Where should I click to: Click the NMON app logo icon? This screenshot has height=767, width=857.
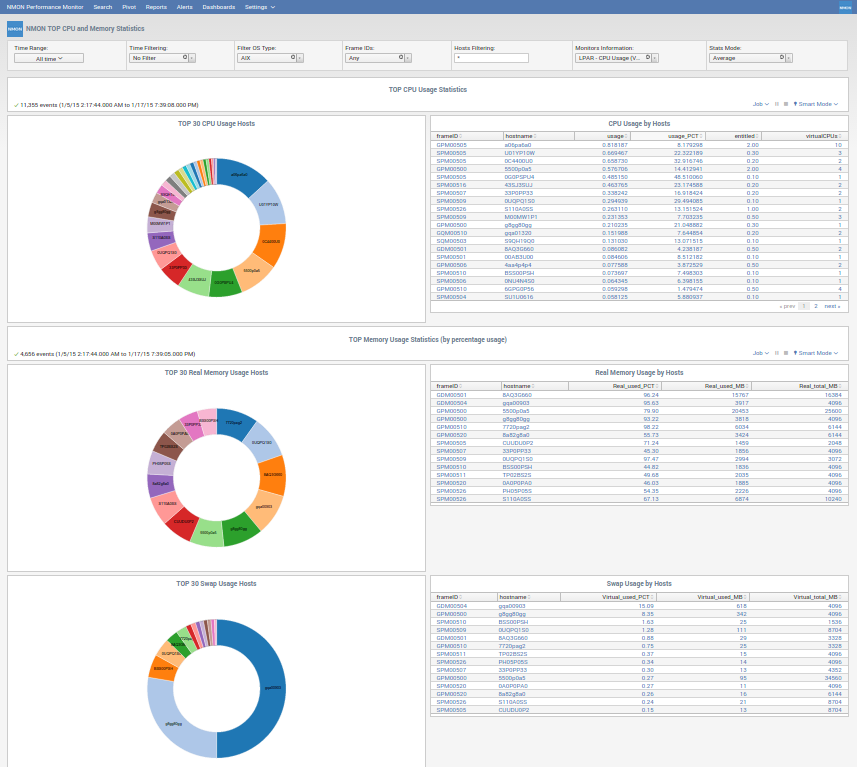(15, 29)
